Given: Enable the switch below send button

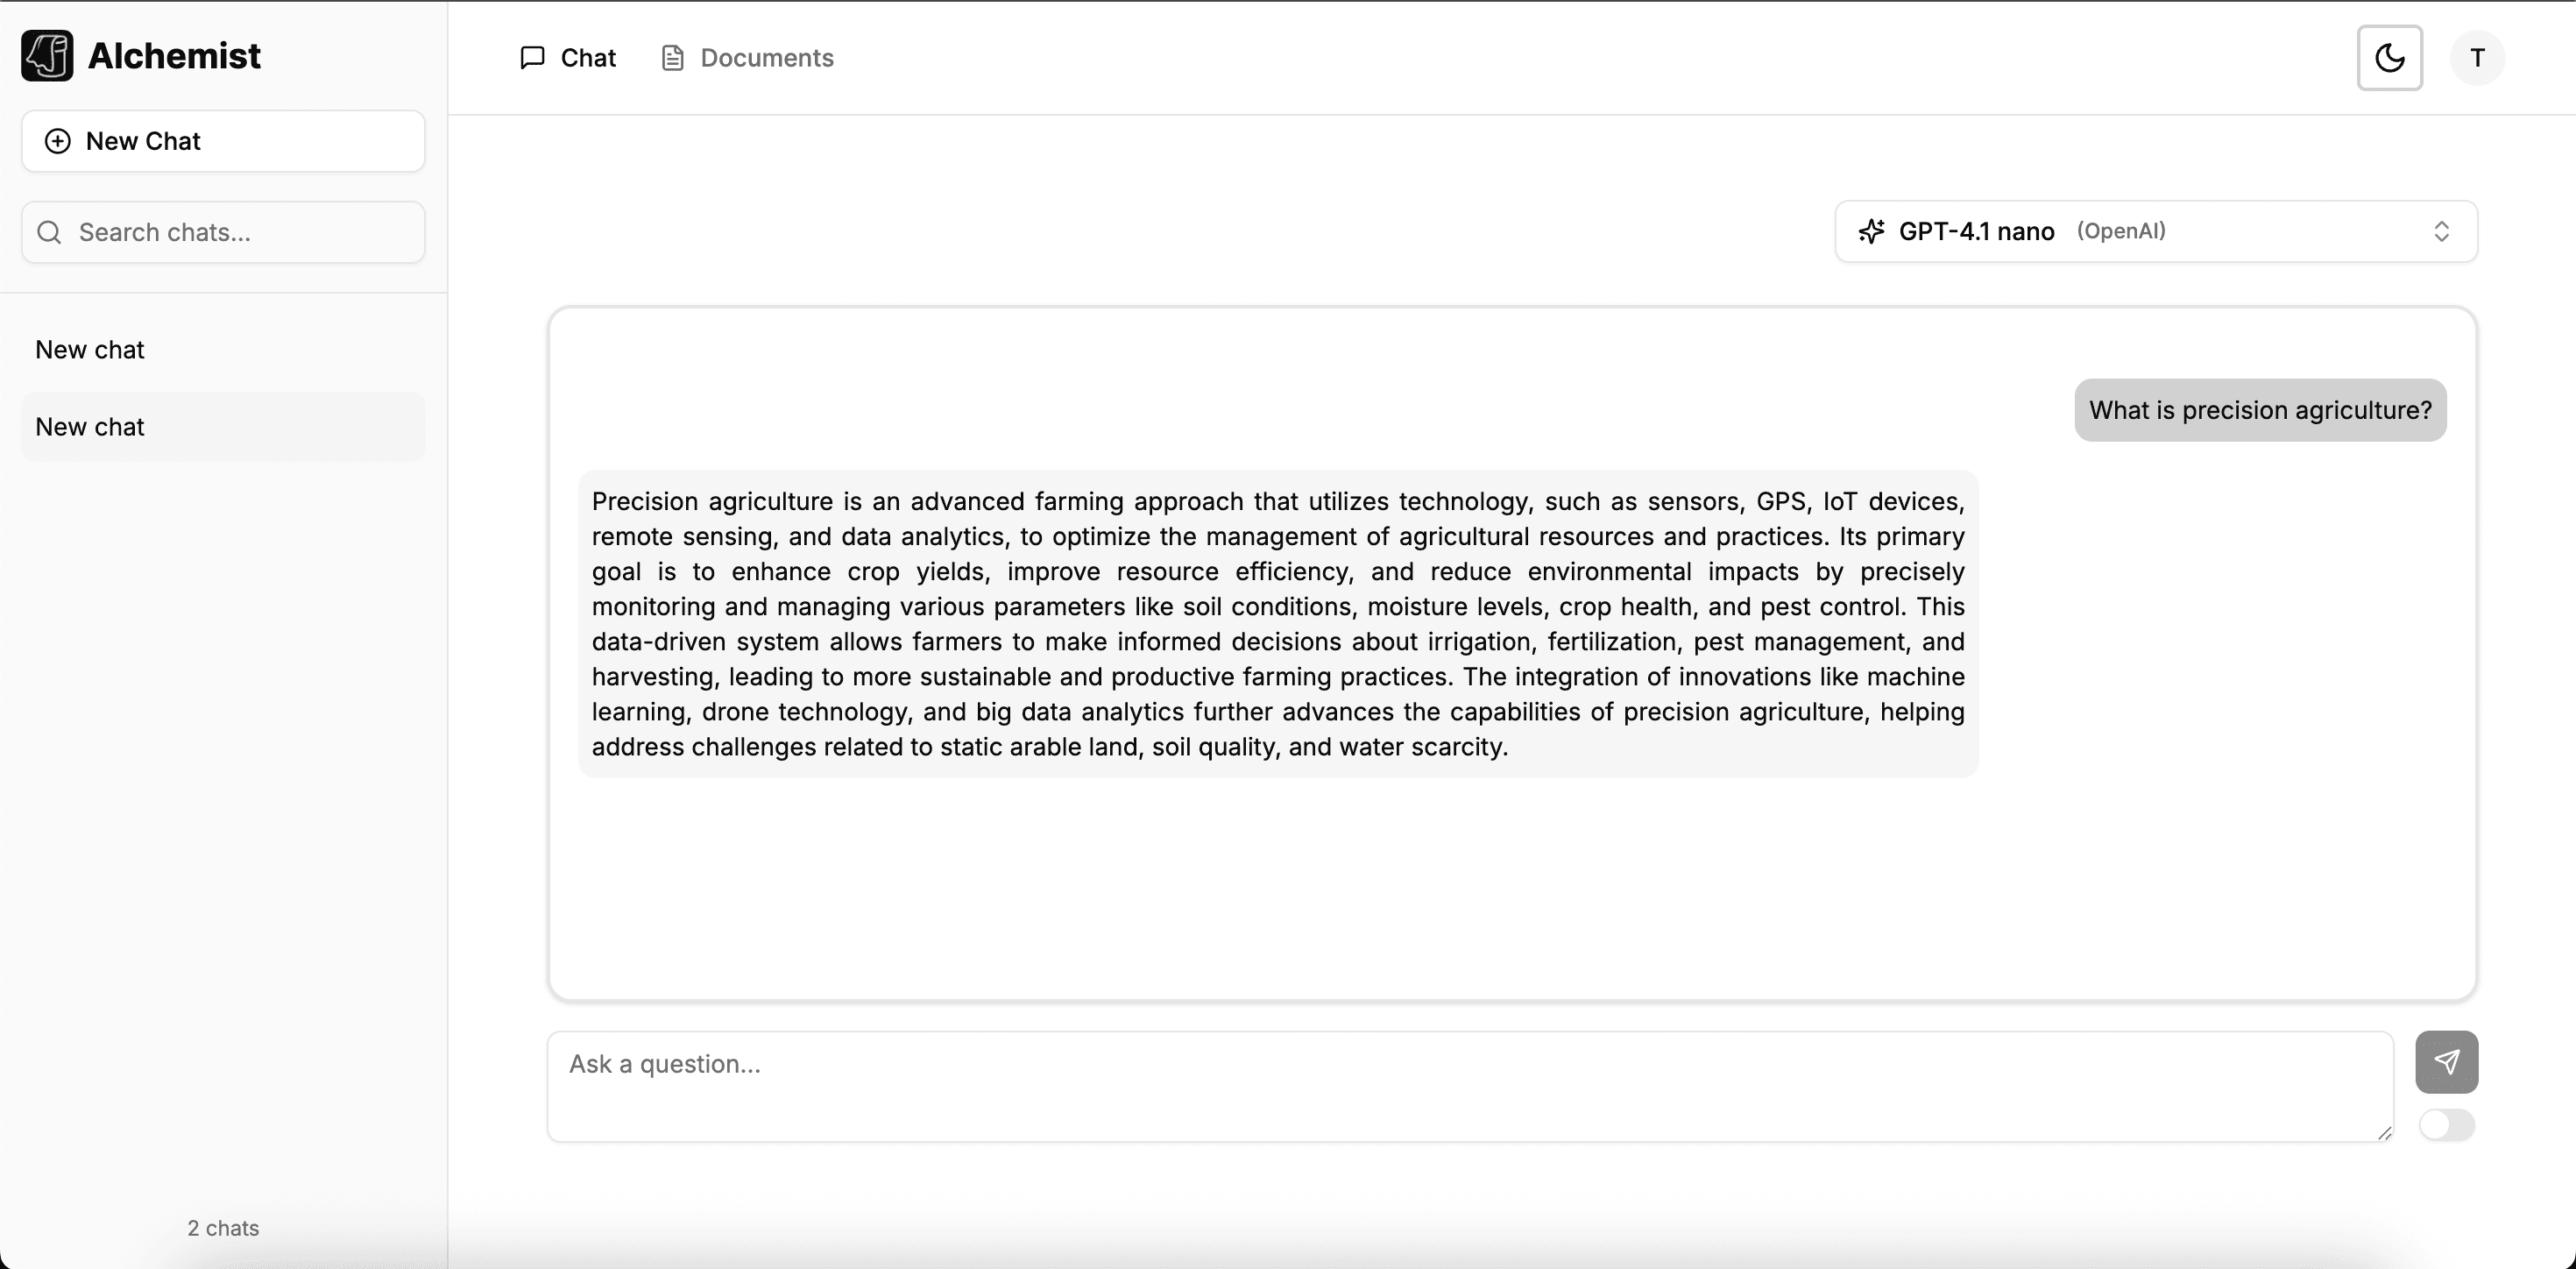Looking at the screenshot, I should (2446, 1125).
